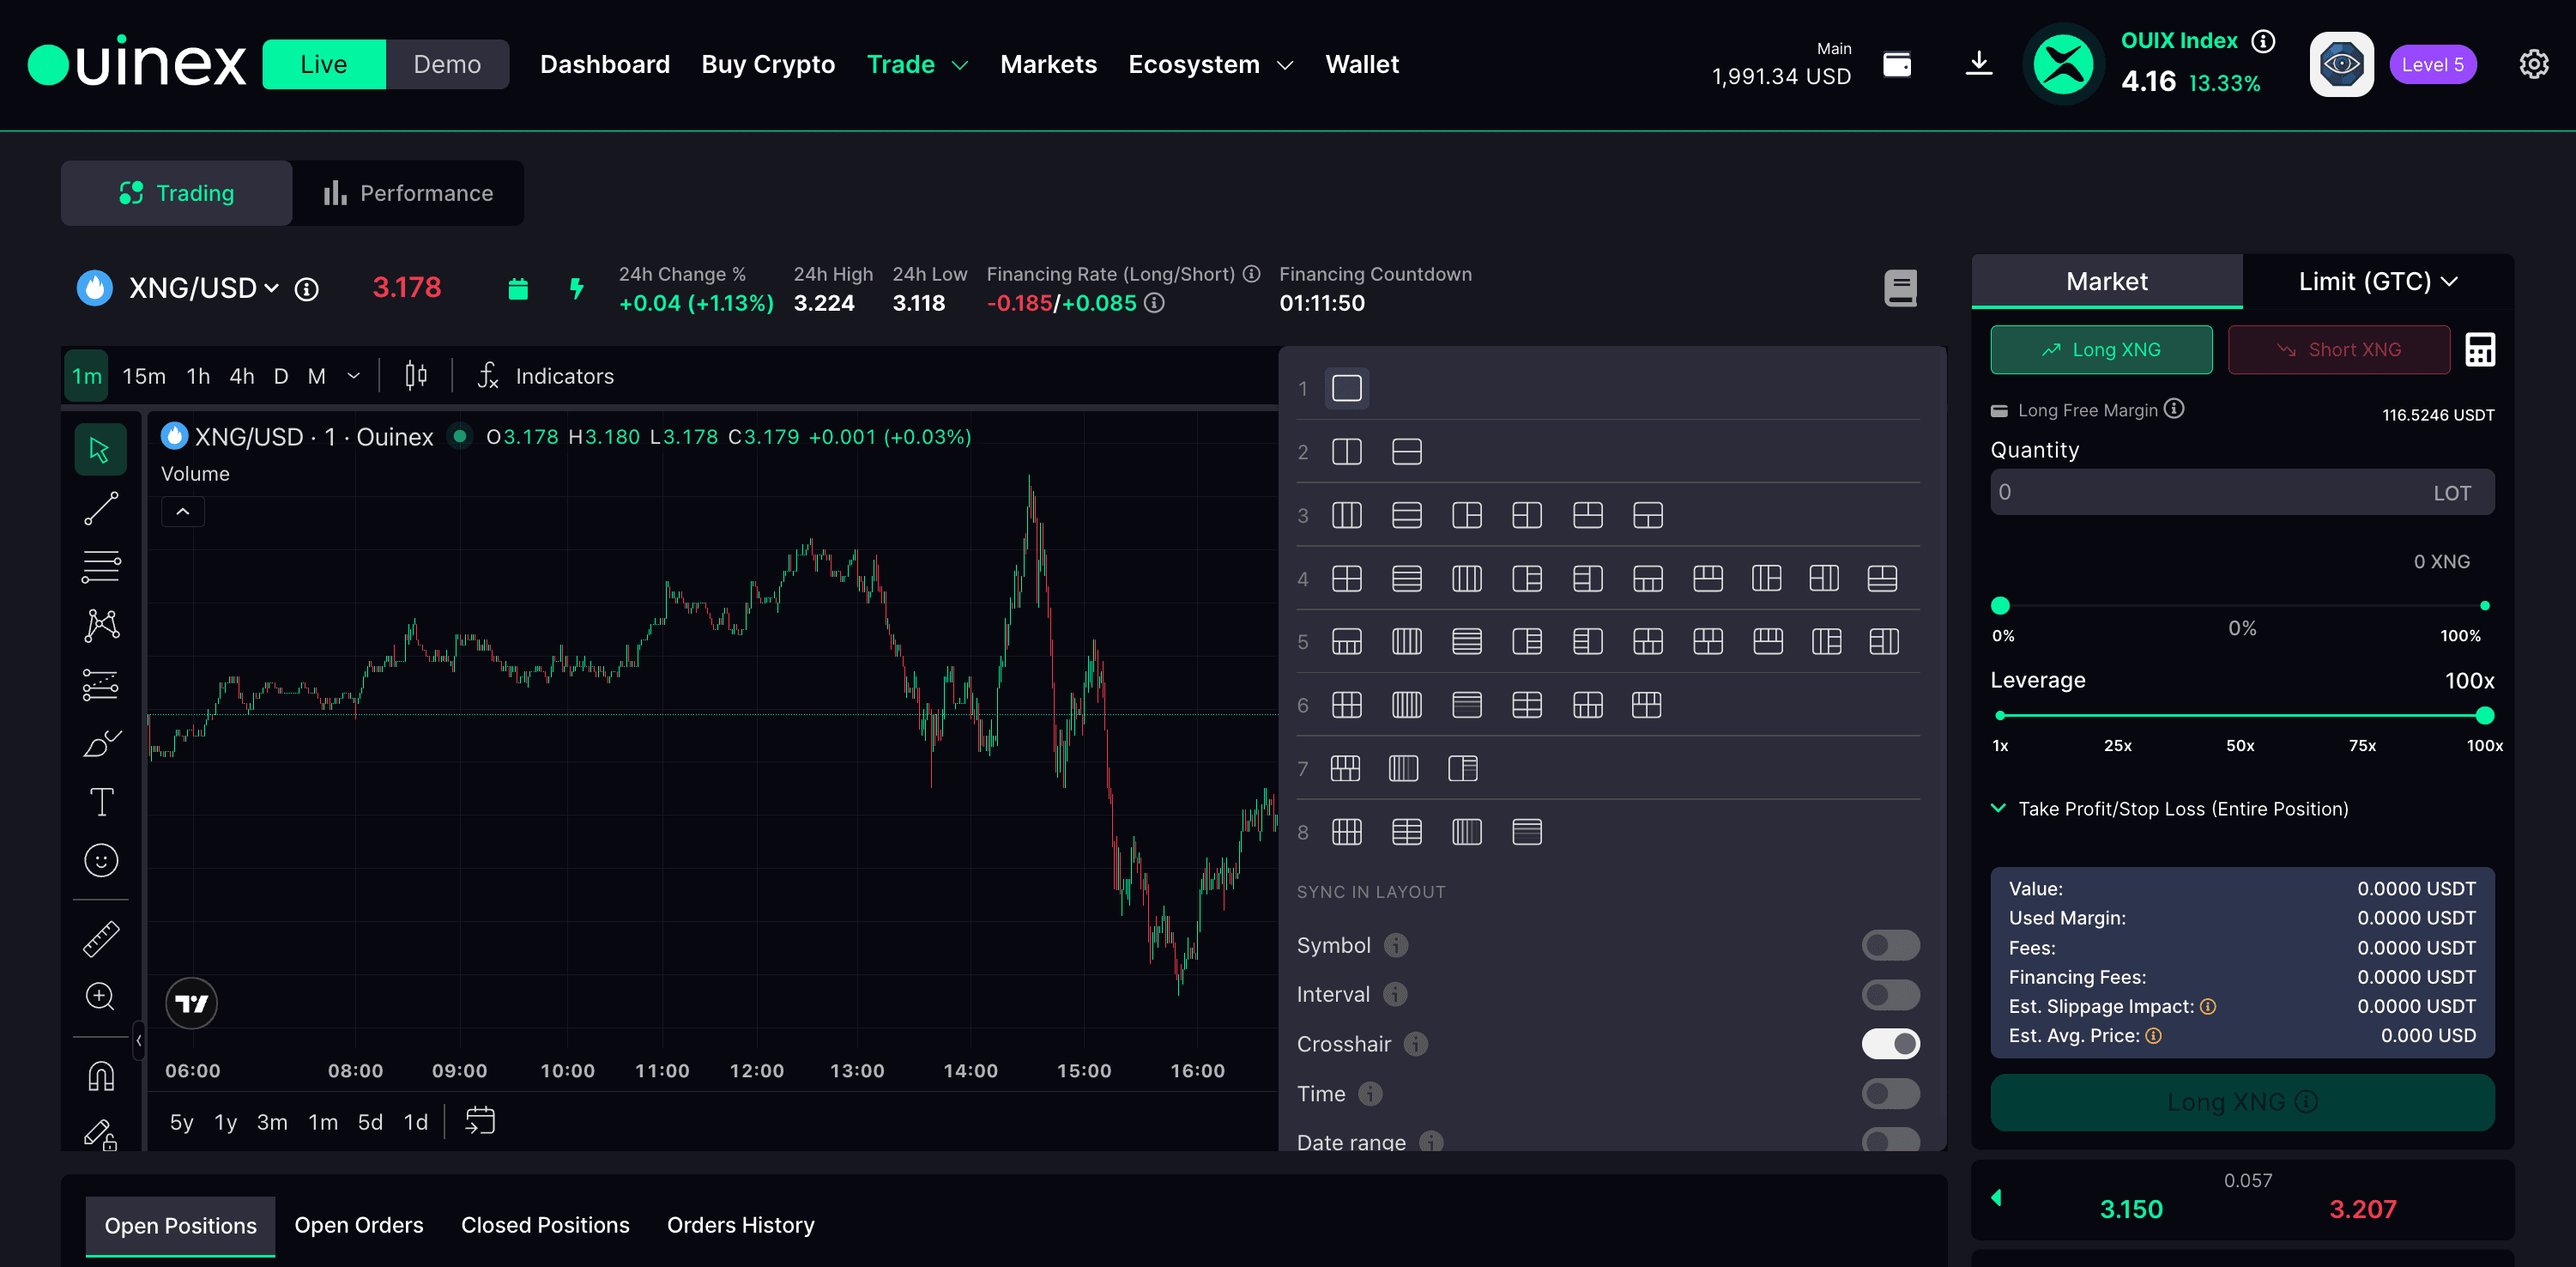
Task: Collapse the chart legend arrow
Action: click(183, 512)
